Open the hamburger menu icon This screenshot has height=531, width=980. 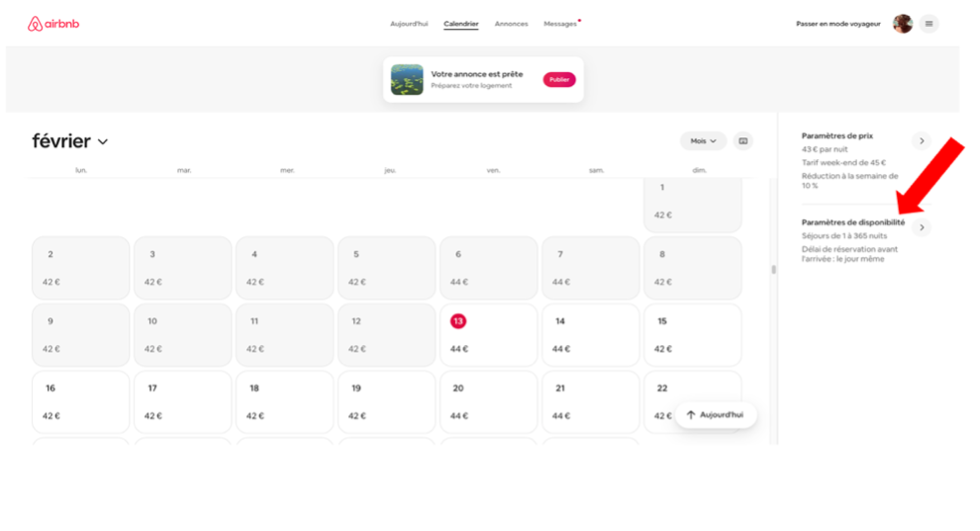tap(929, 24)
